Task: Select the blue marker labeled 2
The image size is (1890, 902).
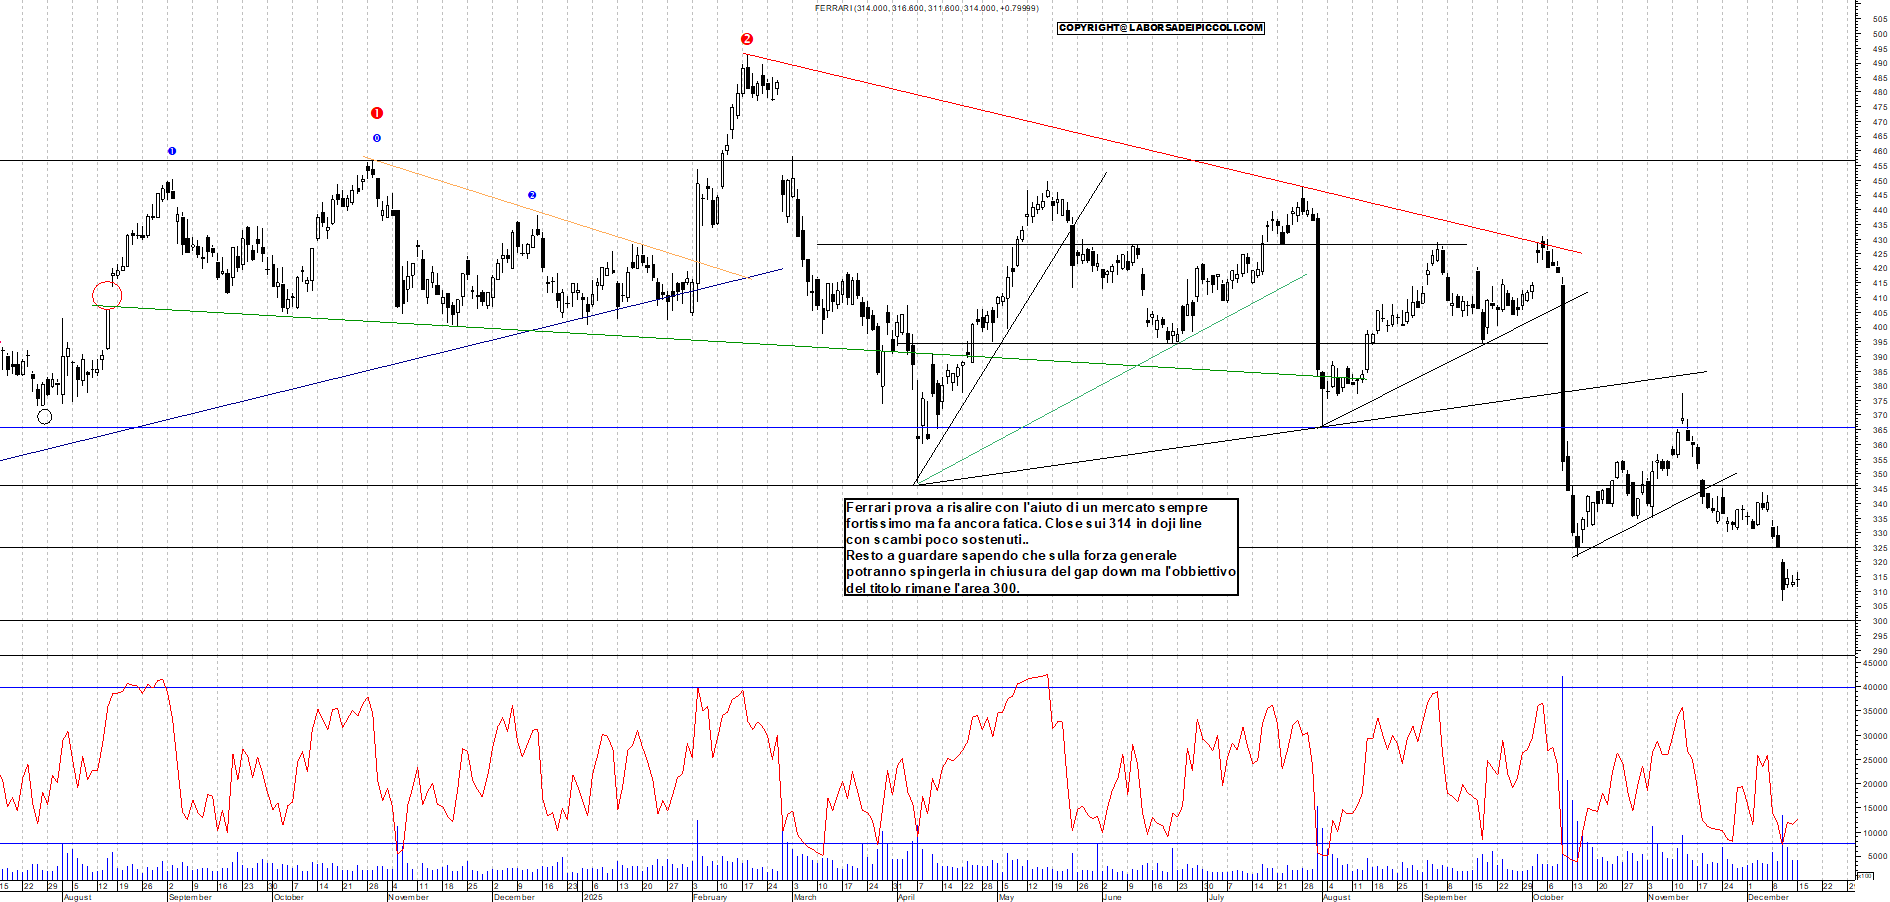Action: point(532,195)
